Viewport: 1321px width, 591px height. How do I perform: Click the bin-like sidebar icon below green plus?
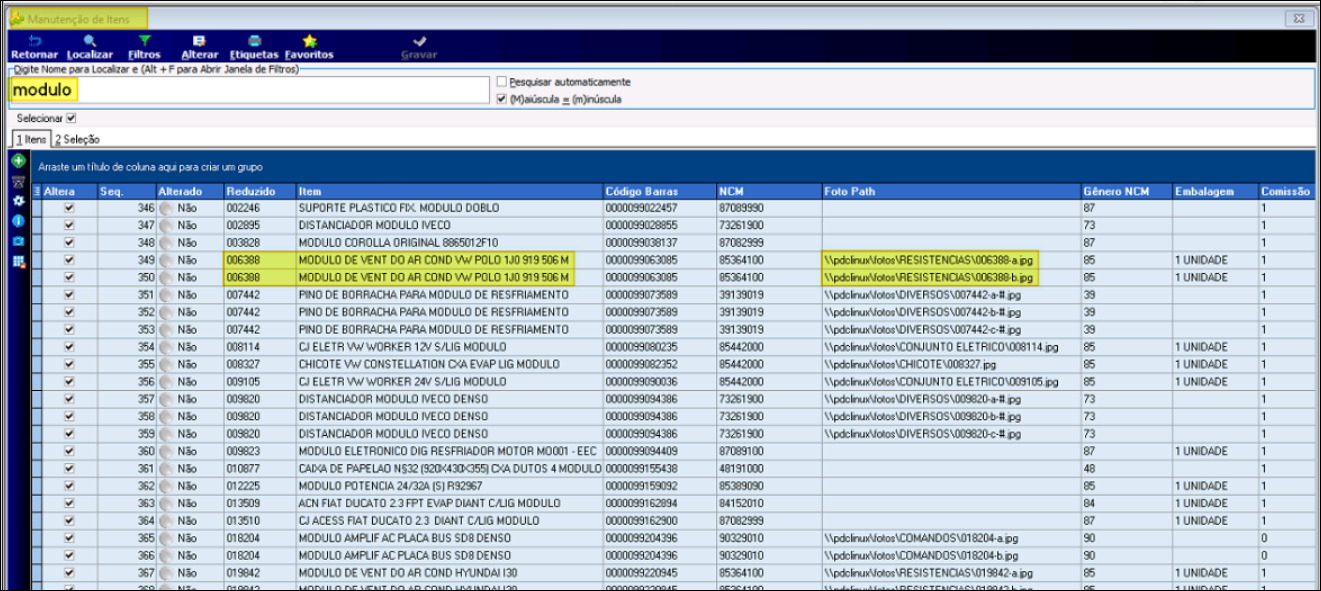coord(17,181)
